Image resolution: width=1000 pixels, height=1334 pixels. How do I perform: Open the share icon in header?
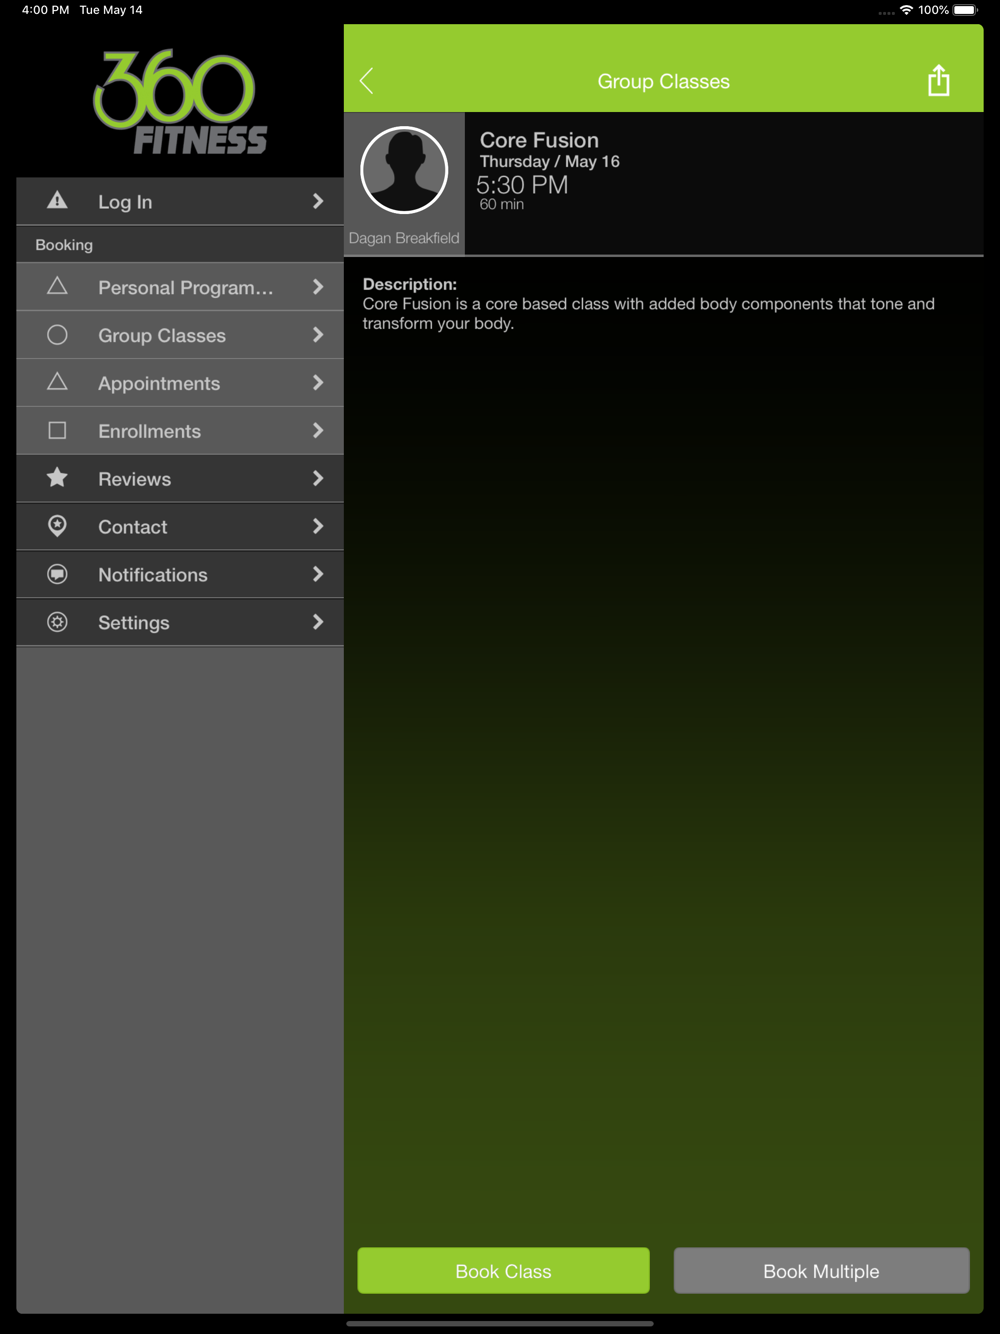point(938,80)
